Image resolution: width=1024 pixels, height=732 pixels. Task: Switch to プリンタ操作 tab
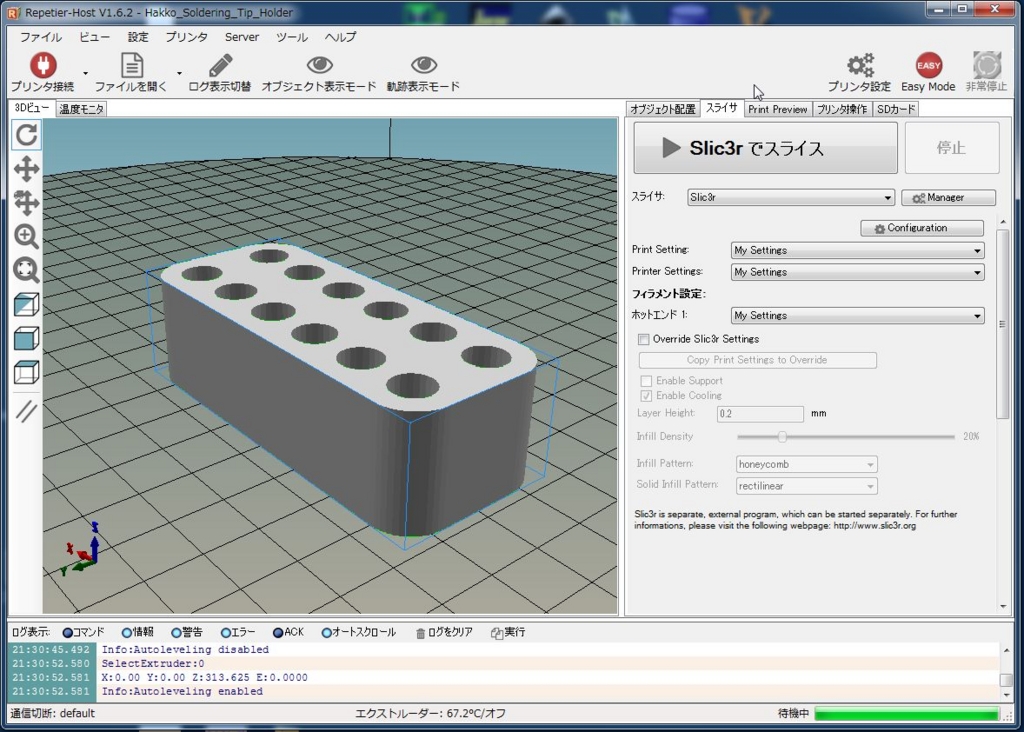pyautogui.click(x=842, y=109)
